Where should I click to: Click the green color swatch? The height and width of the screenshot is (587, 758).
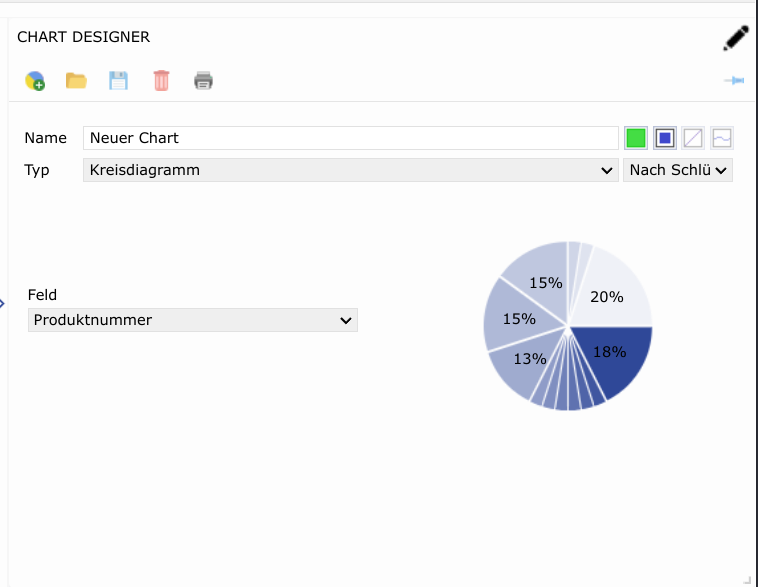point(636,138)
